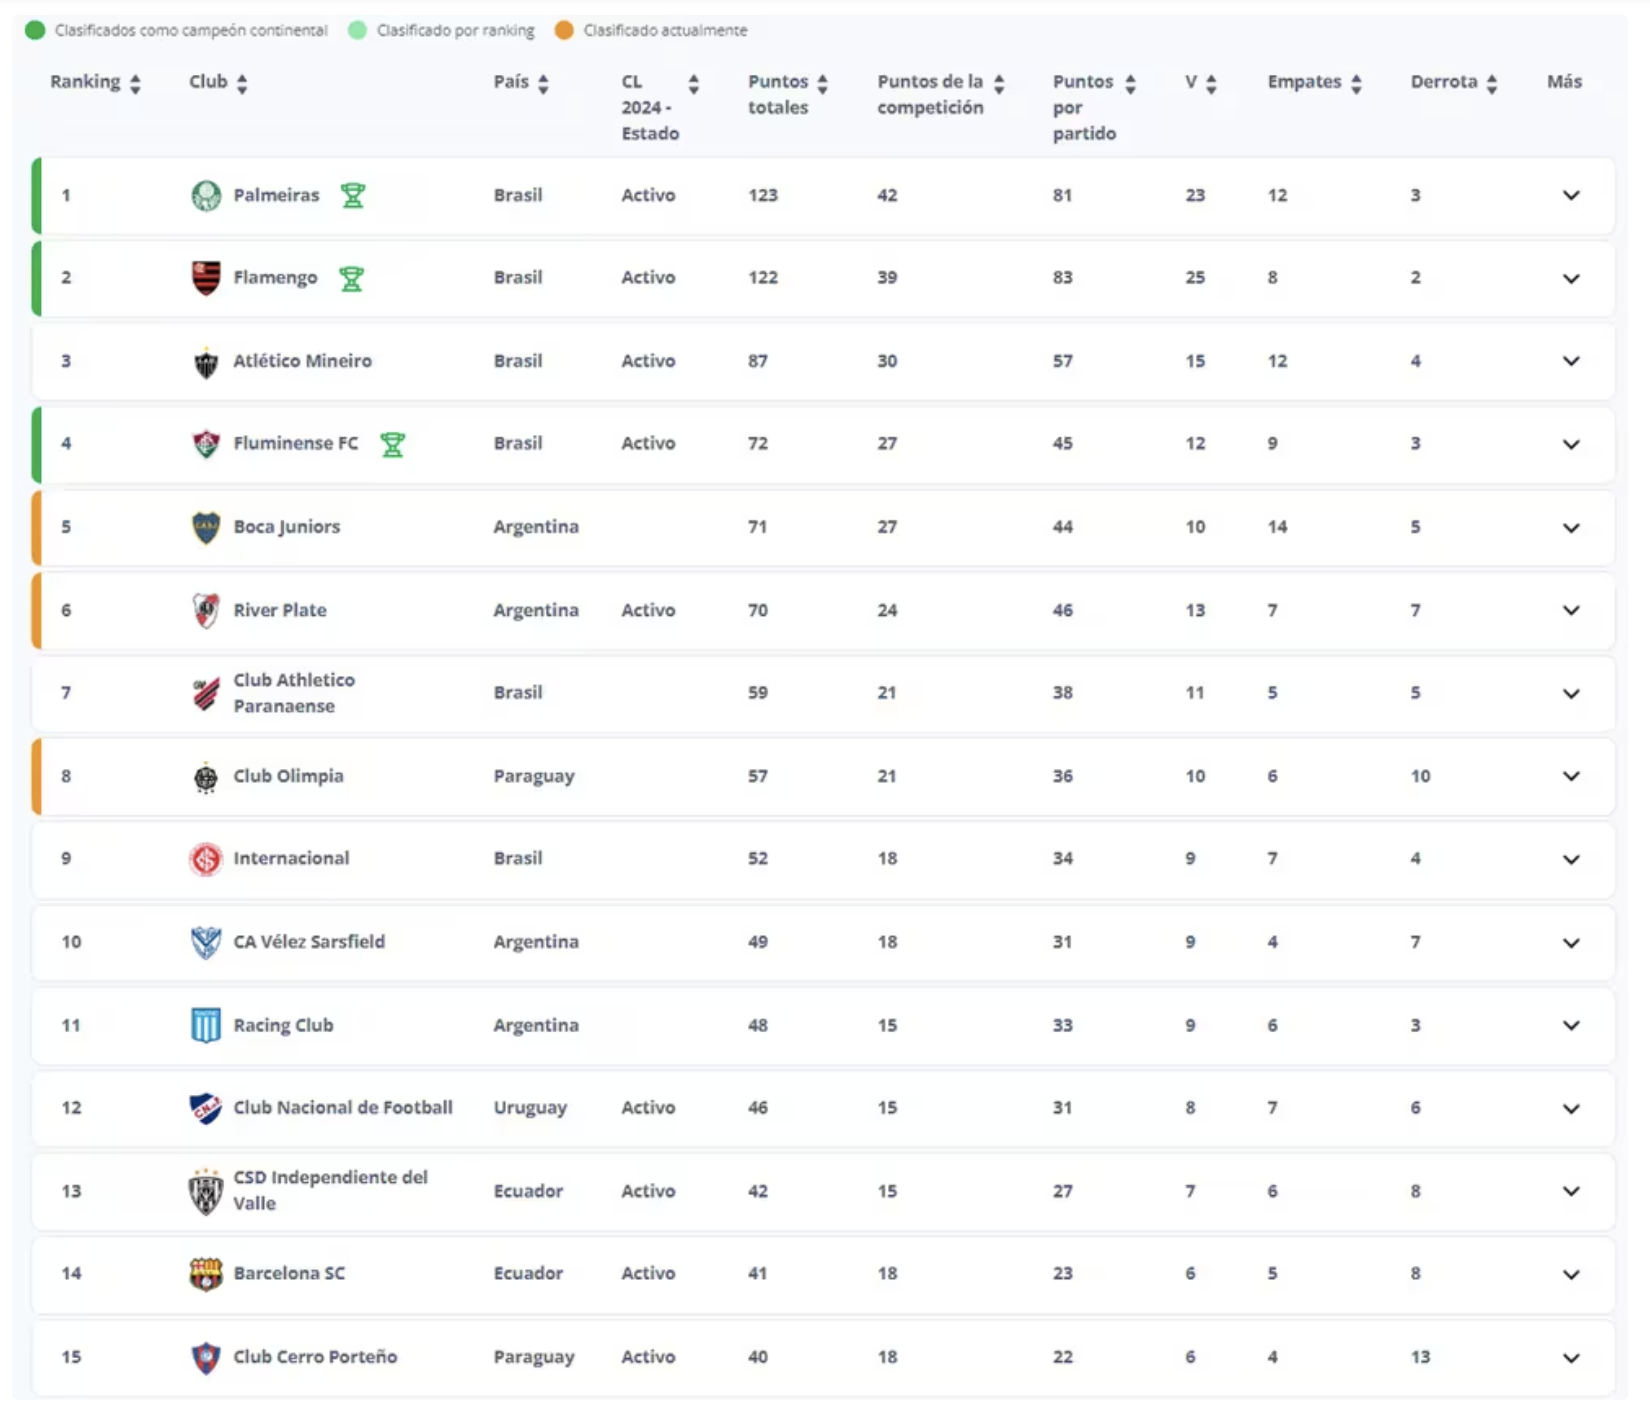Click the legend text Clasificado por ranking
This screenshot has height=1426, width=1650.
455,30
